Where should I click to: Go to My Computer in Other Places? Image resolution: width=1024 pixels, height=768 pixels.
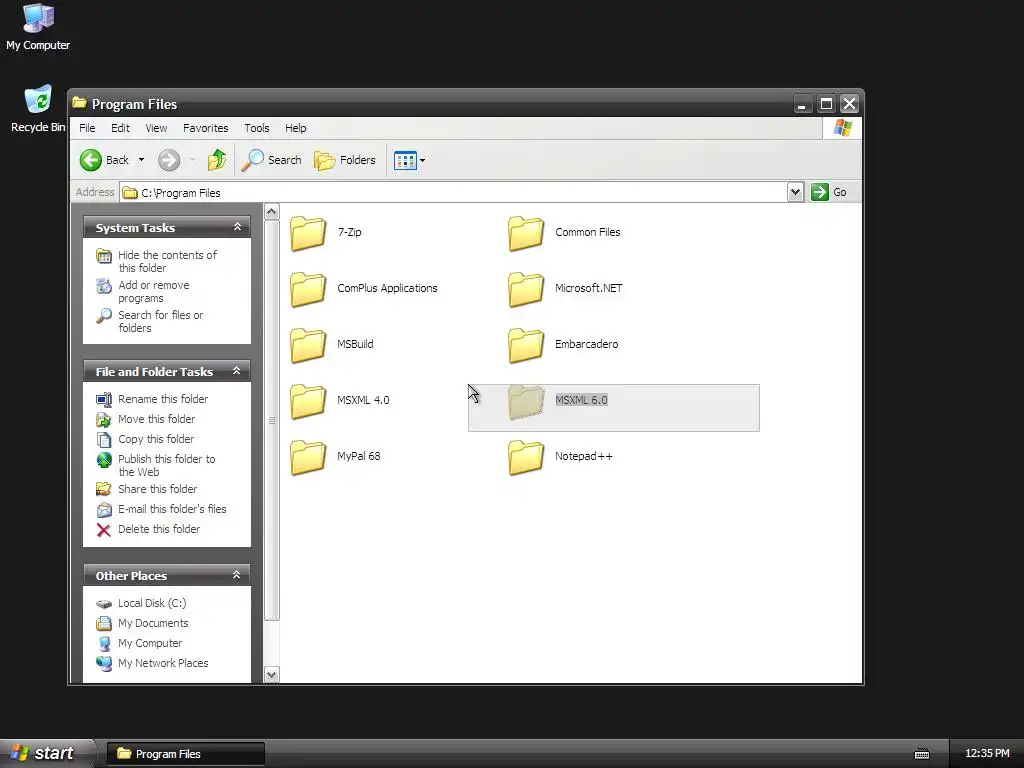coord(150,643)
